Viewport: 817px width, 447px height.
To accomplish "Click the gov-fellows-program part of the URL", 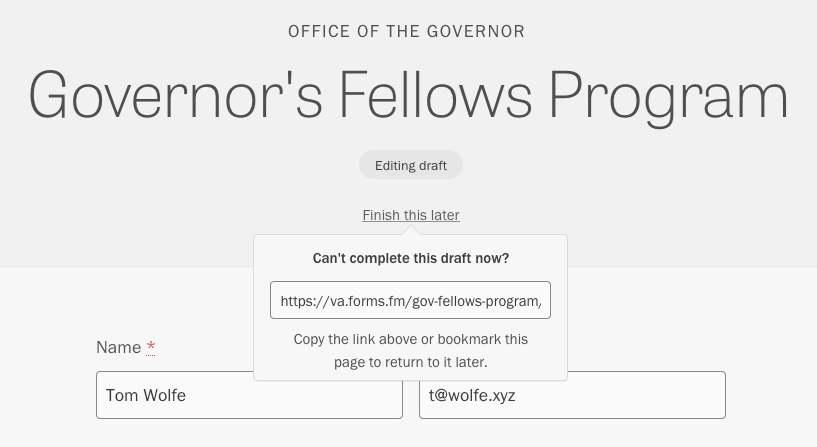I will pyautogui.click(x=475, y=301).
